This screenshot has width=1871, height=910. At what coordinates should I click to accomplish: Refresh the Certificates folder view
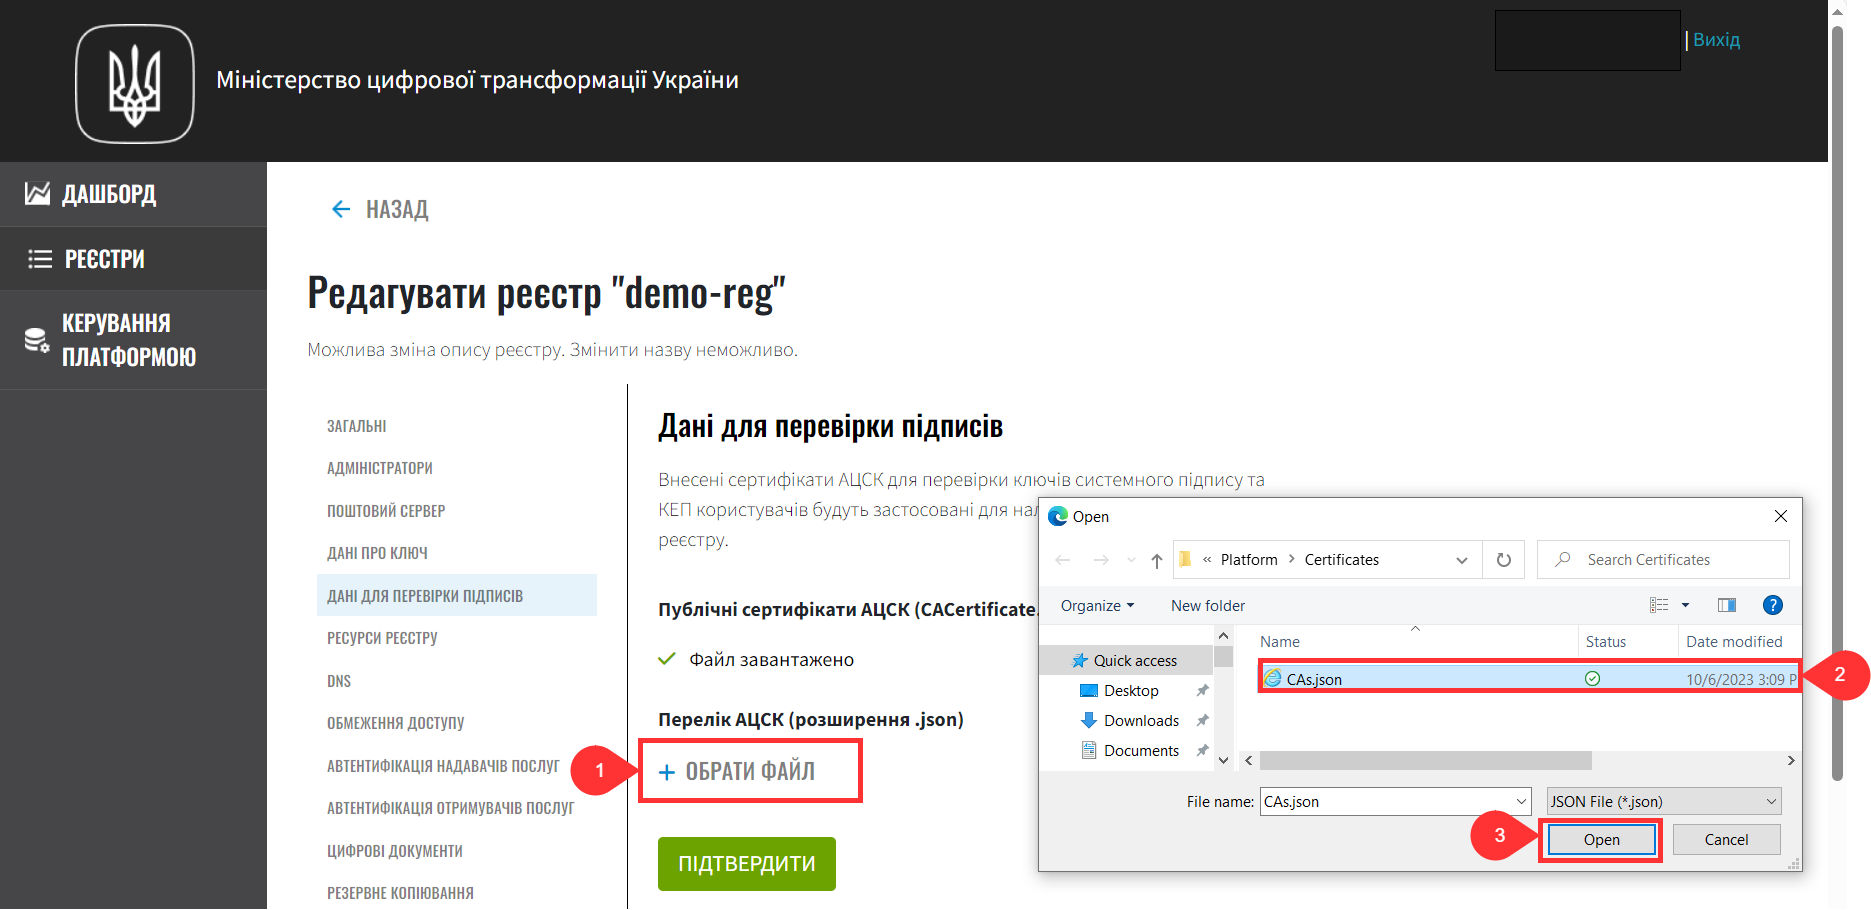coord(1503,560)
